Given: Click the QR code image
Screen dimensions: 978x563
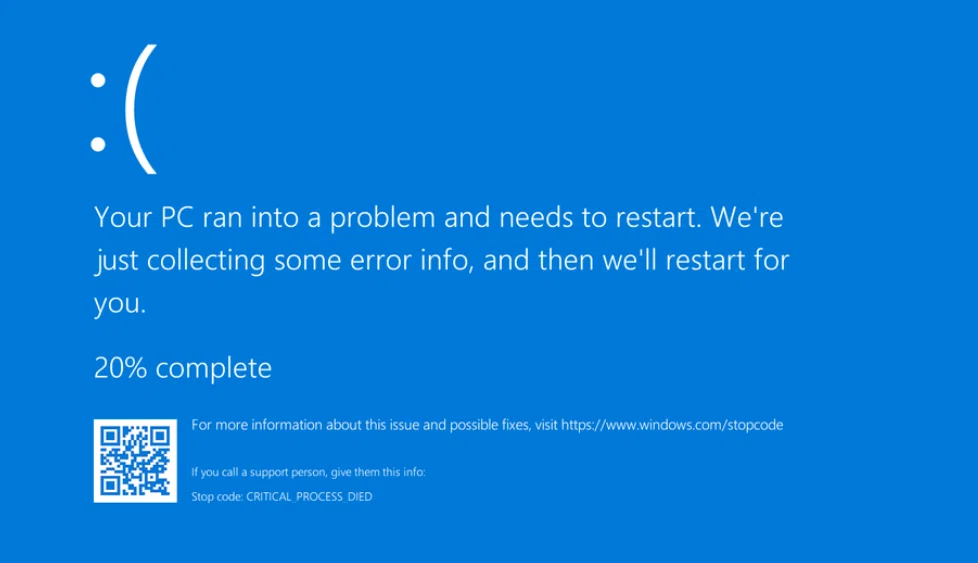Looking at the screenshot, I should coord(135,461).
